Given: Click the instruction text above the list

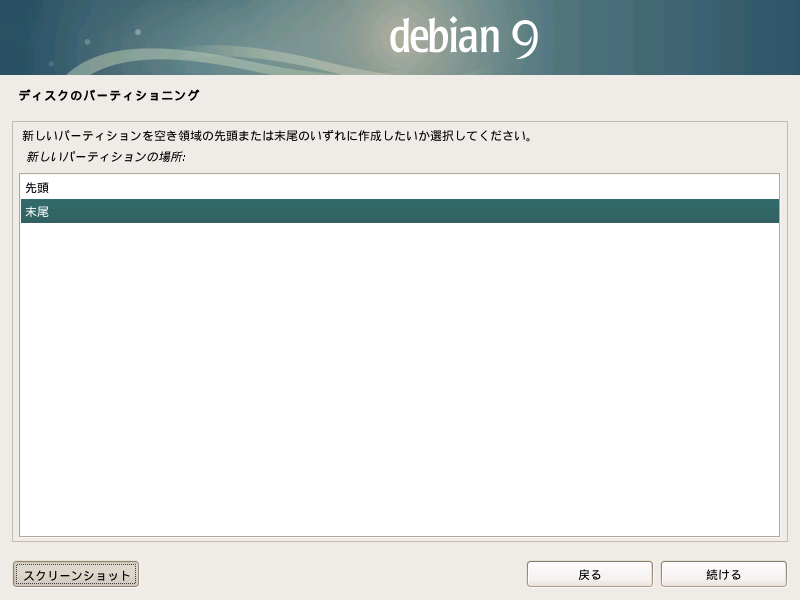Looking at the screenshot, I should tap(276, 135).
